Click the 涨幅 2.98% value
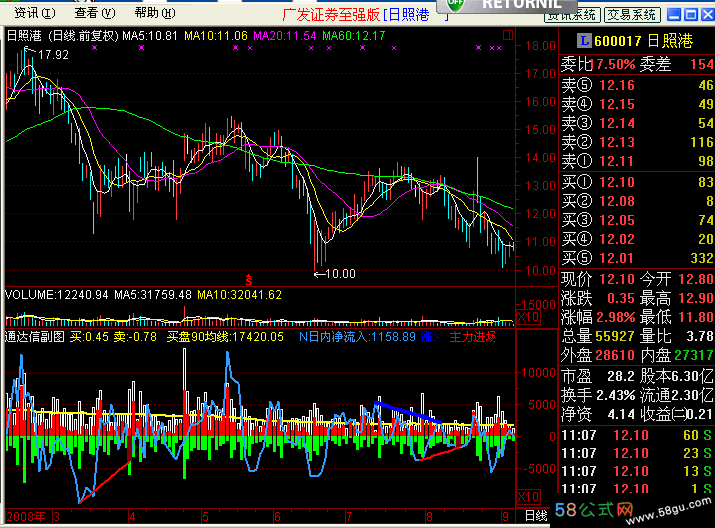Image resolution: width=715 pixels, height=528 pixels. pos(616,317)
